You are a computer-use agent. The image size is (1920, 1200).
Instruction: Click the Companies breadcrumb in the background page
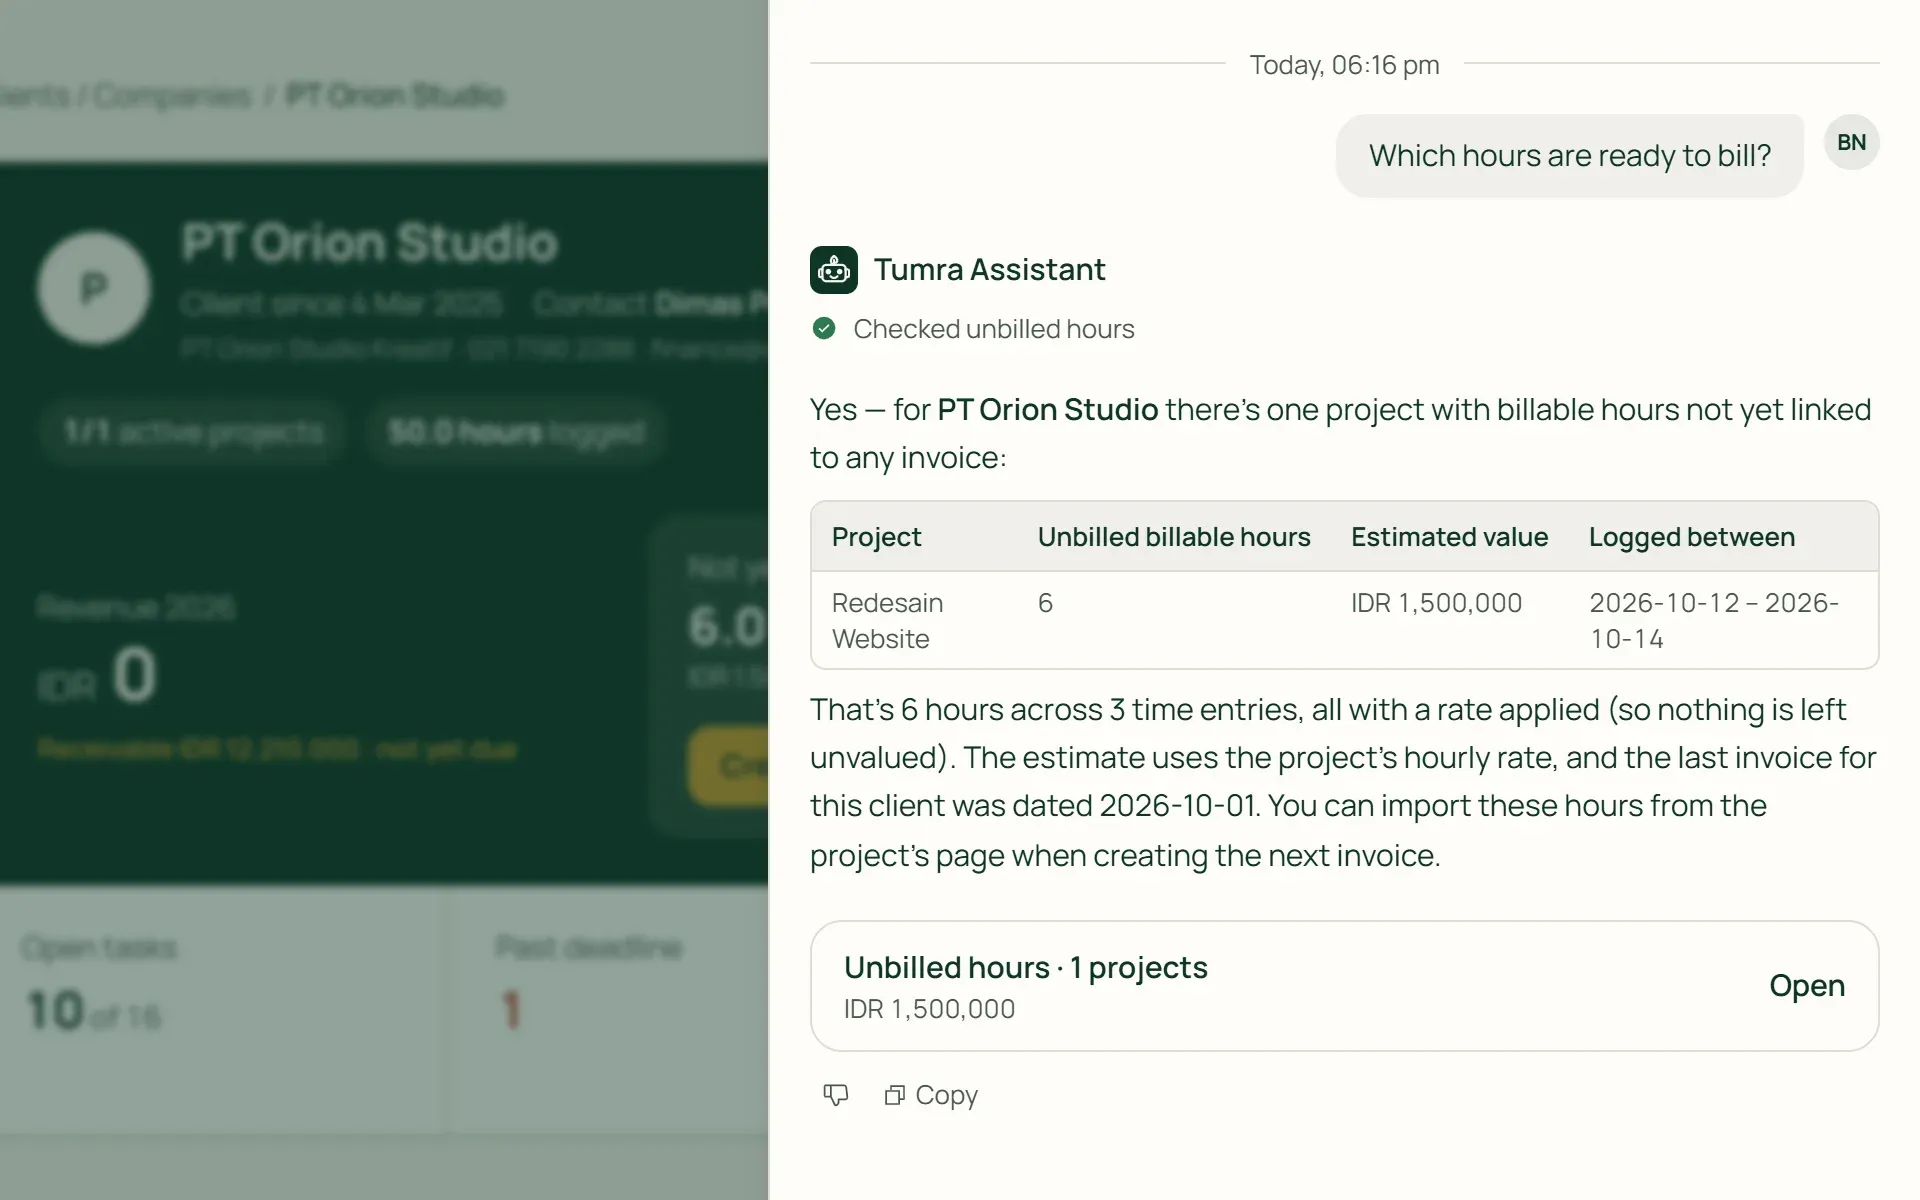(x=172, y=96)
